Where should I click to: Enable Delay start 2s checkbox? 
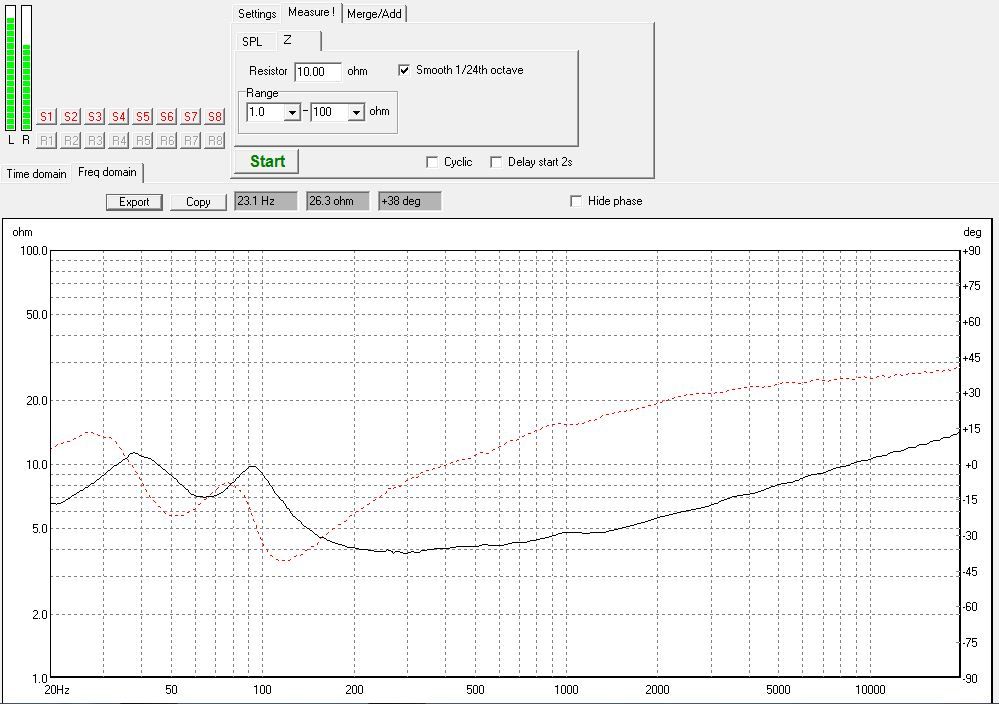click(x=496, y=162)
